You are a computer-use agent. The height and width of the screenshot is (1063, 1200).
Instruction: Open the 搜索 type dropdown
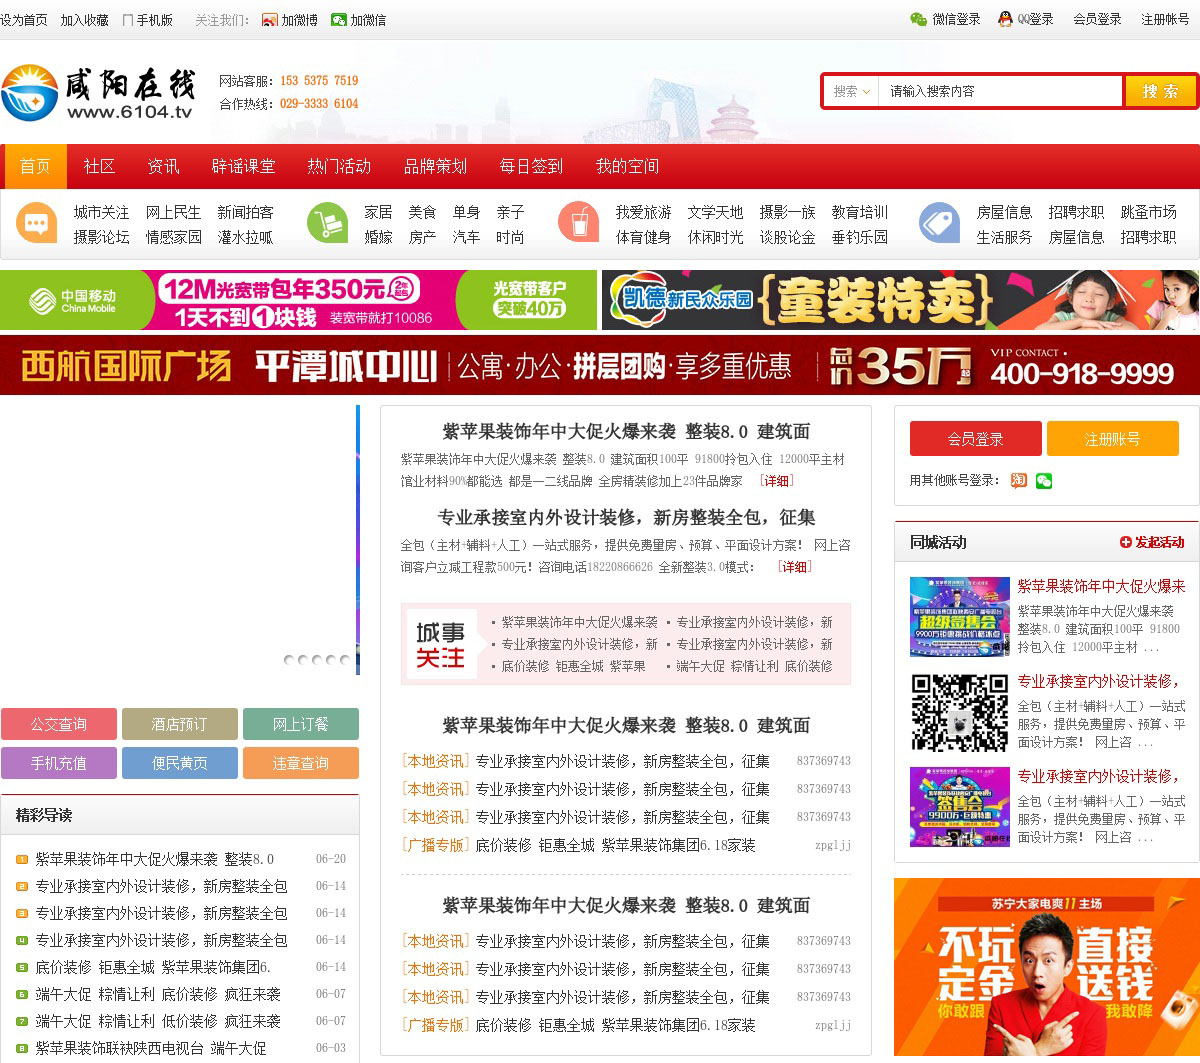pyautogui.click(x=852, y=91)
